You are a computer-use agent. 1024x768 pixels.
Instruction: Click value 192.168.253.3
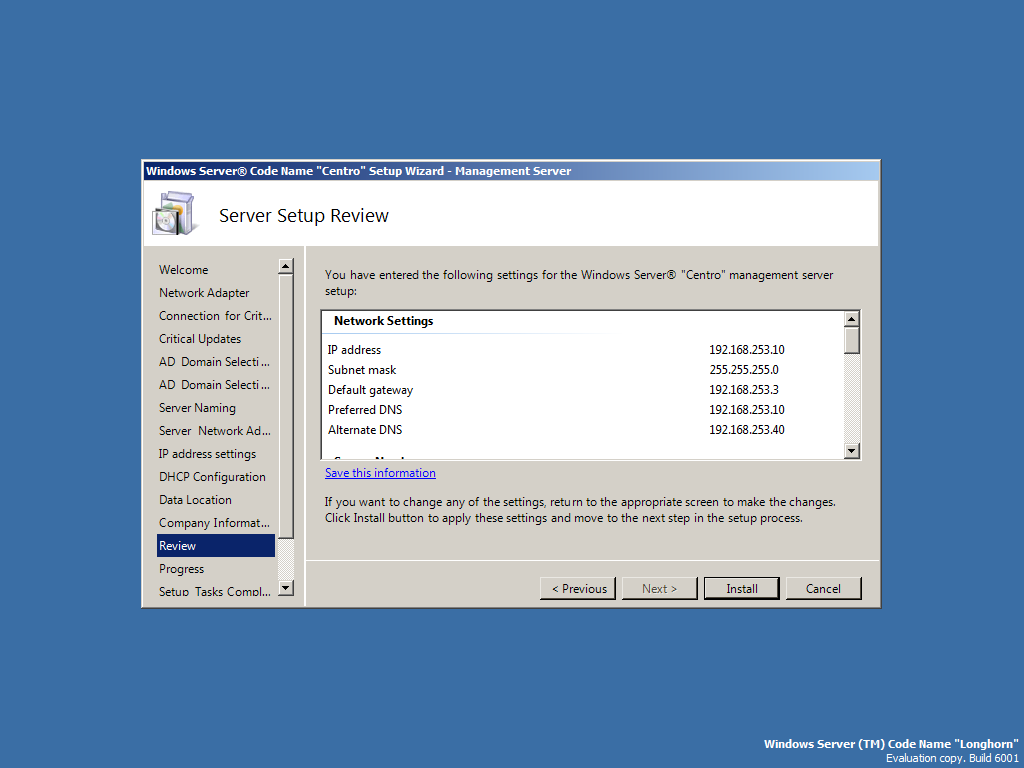coord(744,390)
